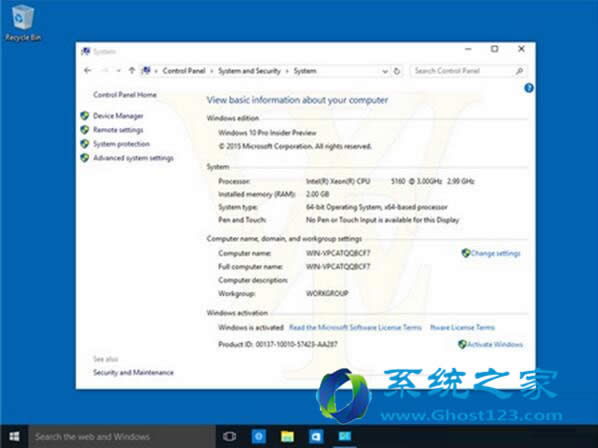598x448 pixels.
Task: Open recent locations dropdown arrow
Action: [x=119, y=71]
